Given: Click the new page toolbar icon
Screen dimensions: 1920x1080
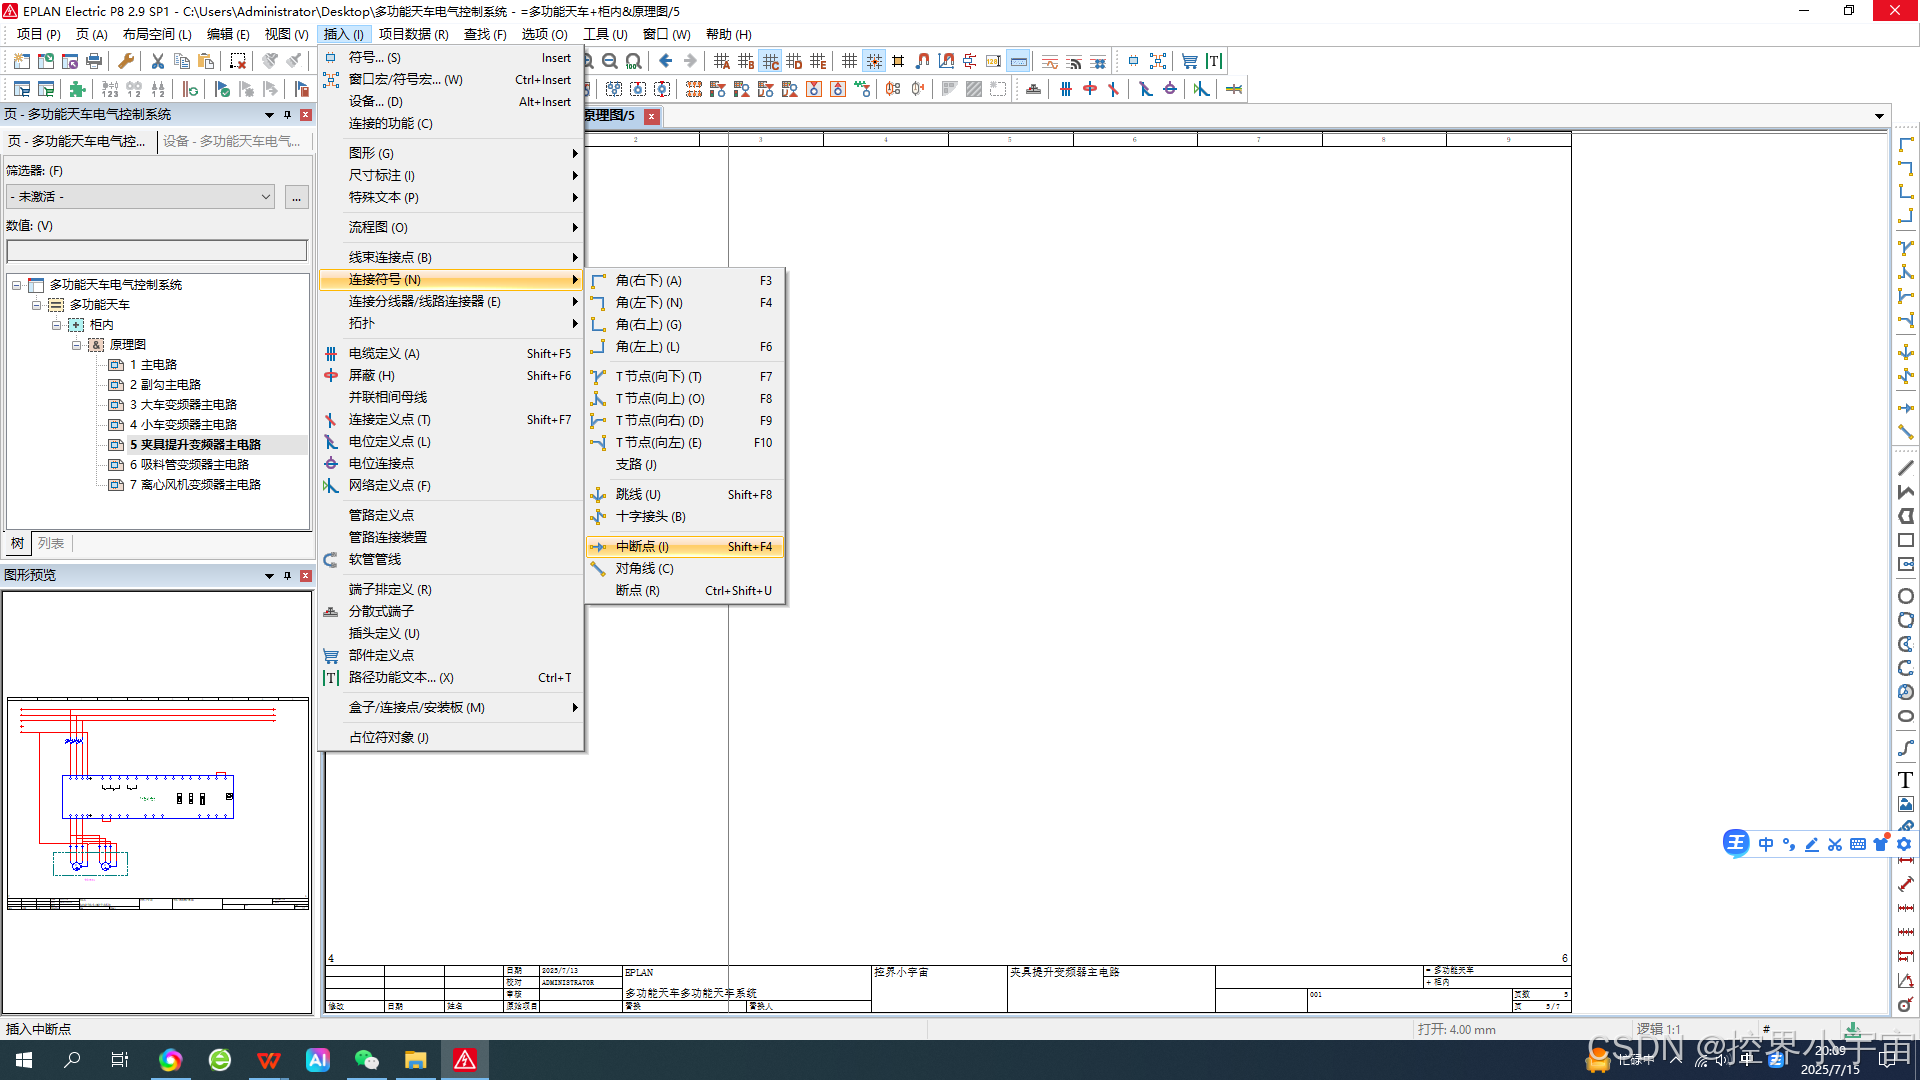Looking at the screenshot, I should (22, 61).
